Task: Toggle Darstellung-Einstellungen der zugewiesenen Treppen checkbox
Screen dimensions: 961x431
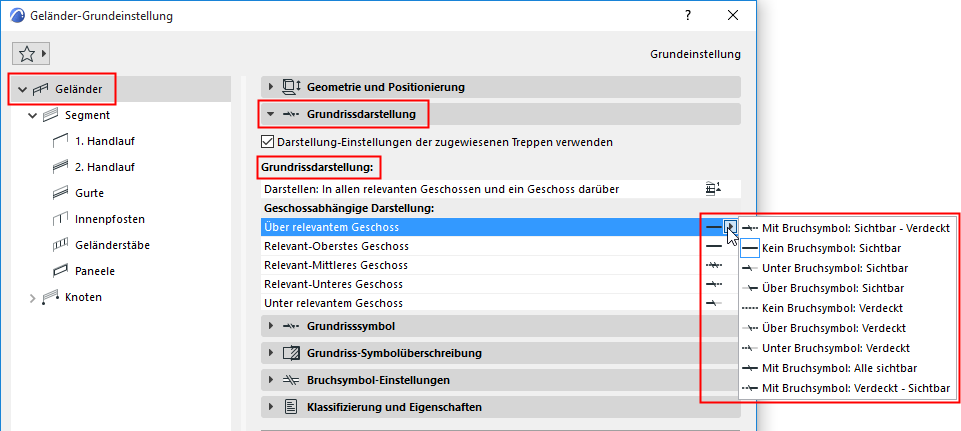Action: tap(267, 142)
